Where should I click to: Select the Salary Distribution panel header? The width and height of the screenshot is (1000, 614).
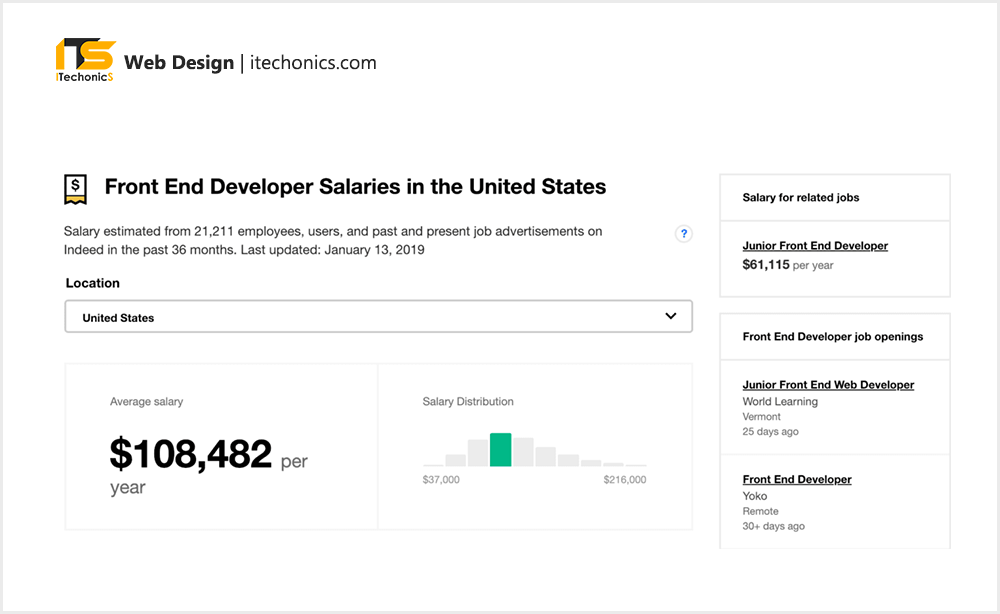point(467,401)
